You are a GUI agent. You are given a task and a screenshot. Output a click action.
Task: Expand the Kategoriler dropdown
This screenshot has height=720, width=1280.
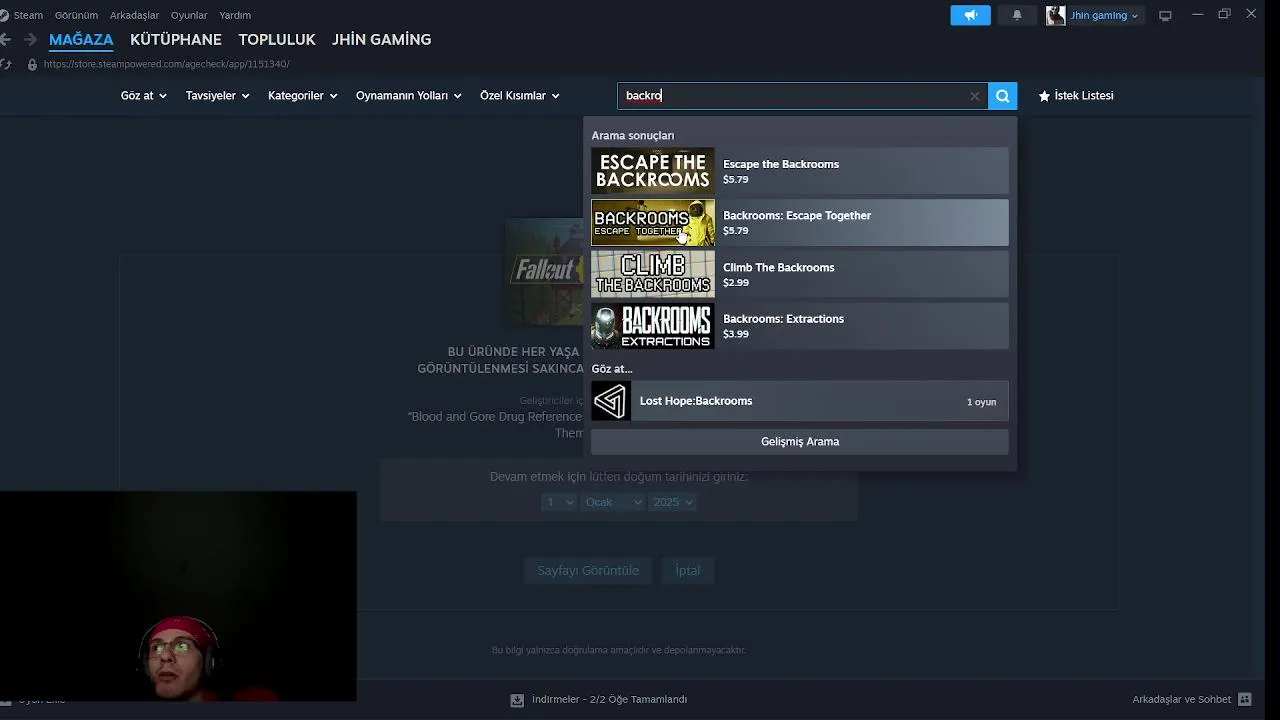(302, 96)
